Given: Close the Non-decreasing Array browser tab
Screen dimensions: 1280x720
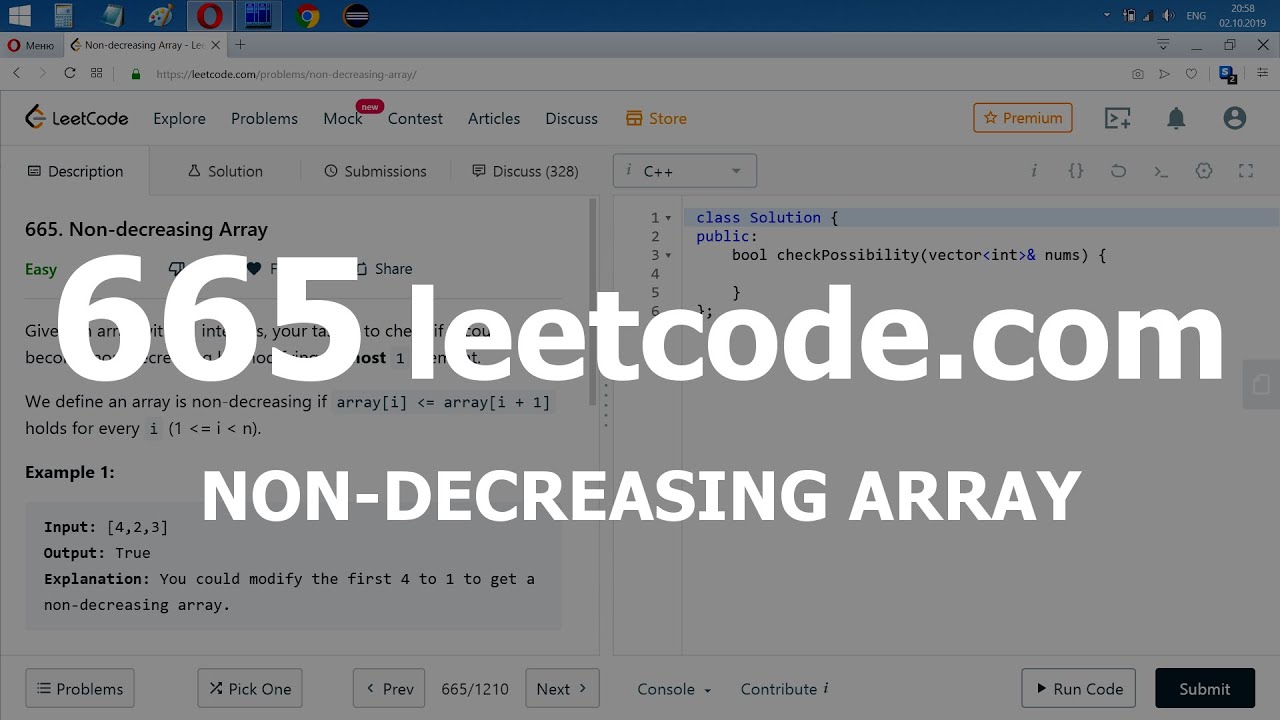Looking at the screenshot, I should [x=216, y=45].
